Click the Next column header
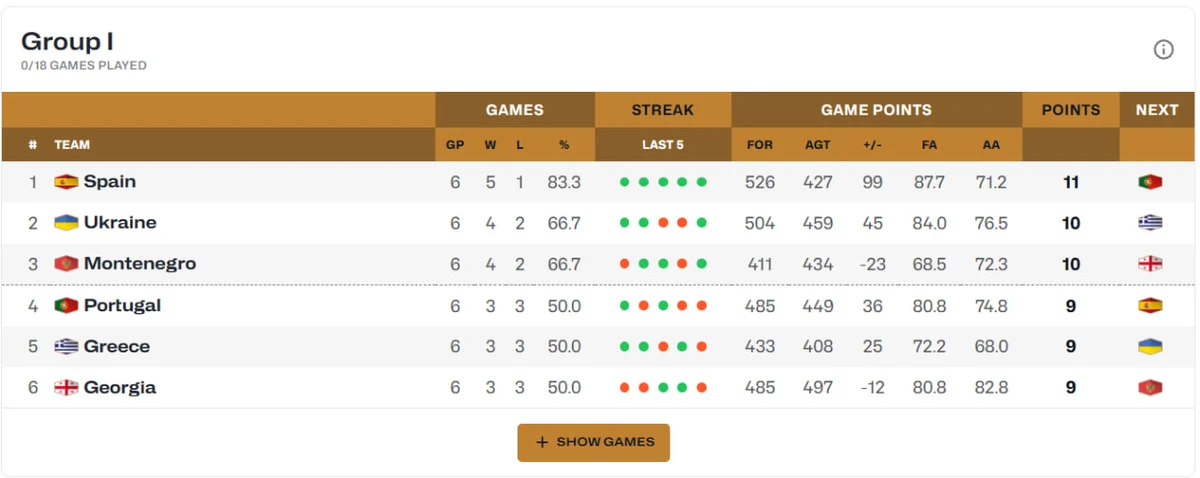The height and width of the screenshot is (478, 1200). (1157, 110)
